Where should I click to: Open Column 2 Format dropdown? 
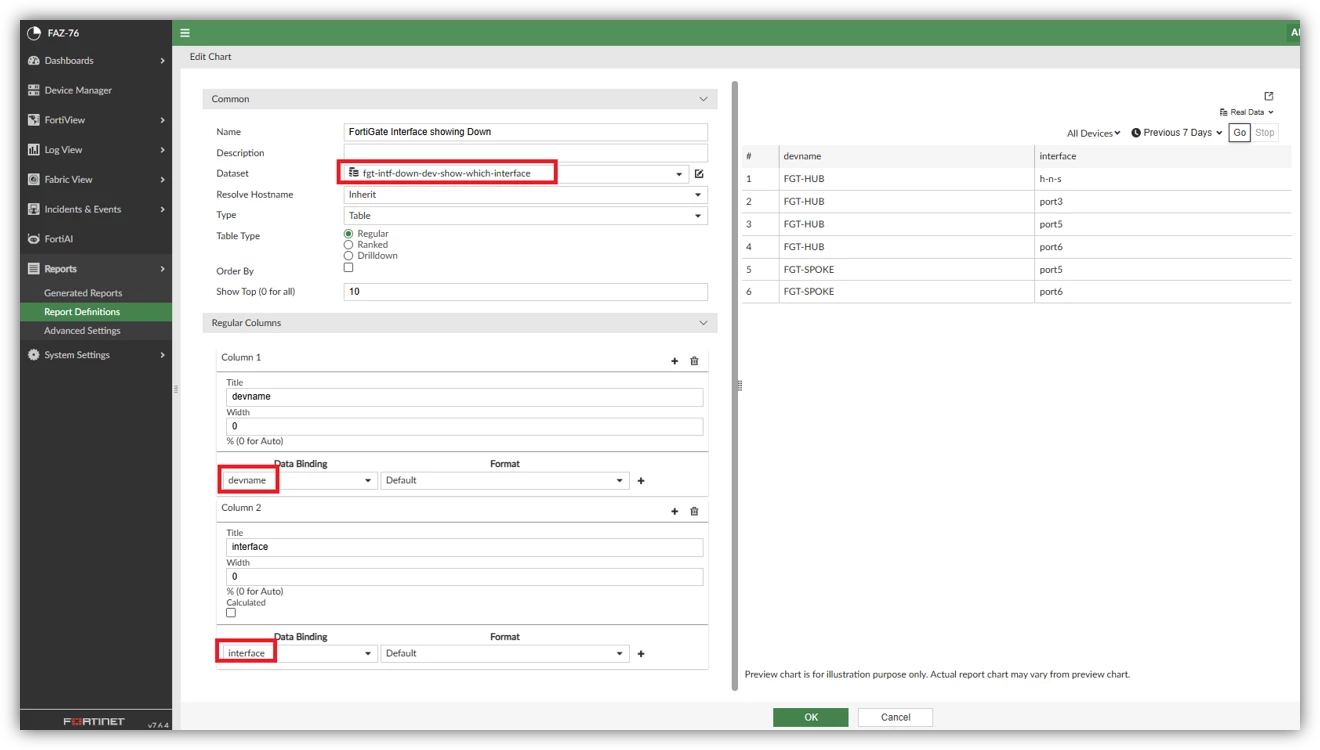505,654
